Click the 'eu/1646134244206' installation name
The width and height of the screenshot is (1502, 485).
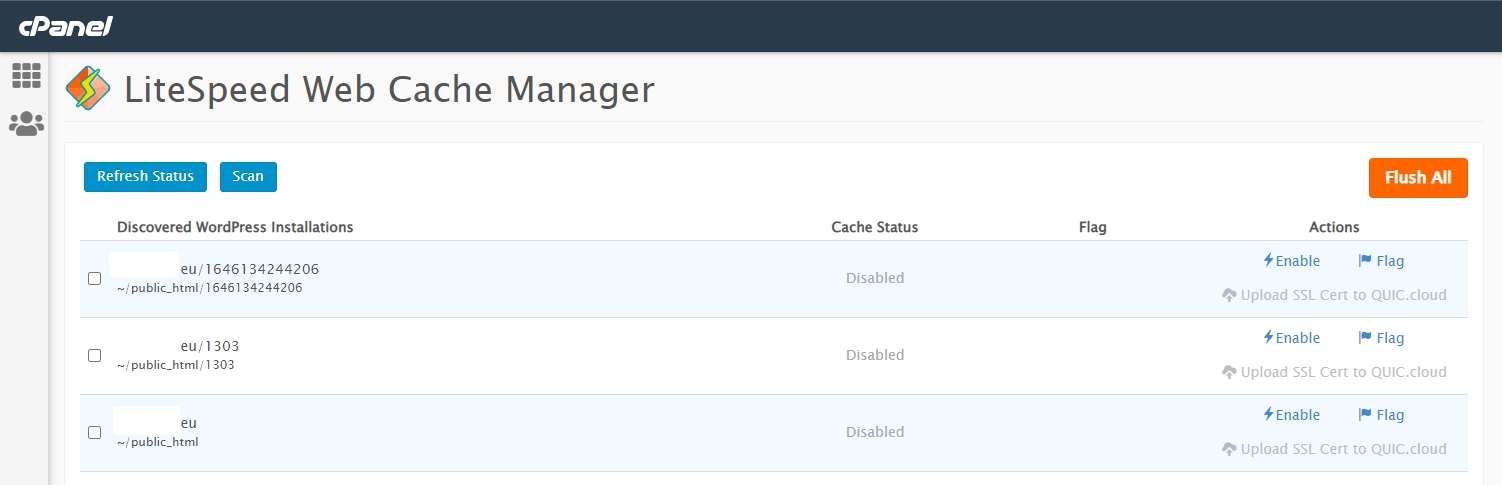(x=249, y=269)
